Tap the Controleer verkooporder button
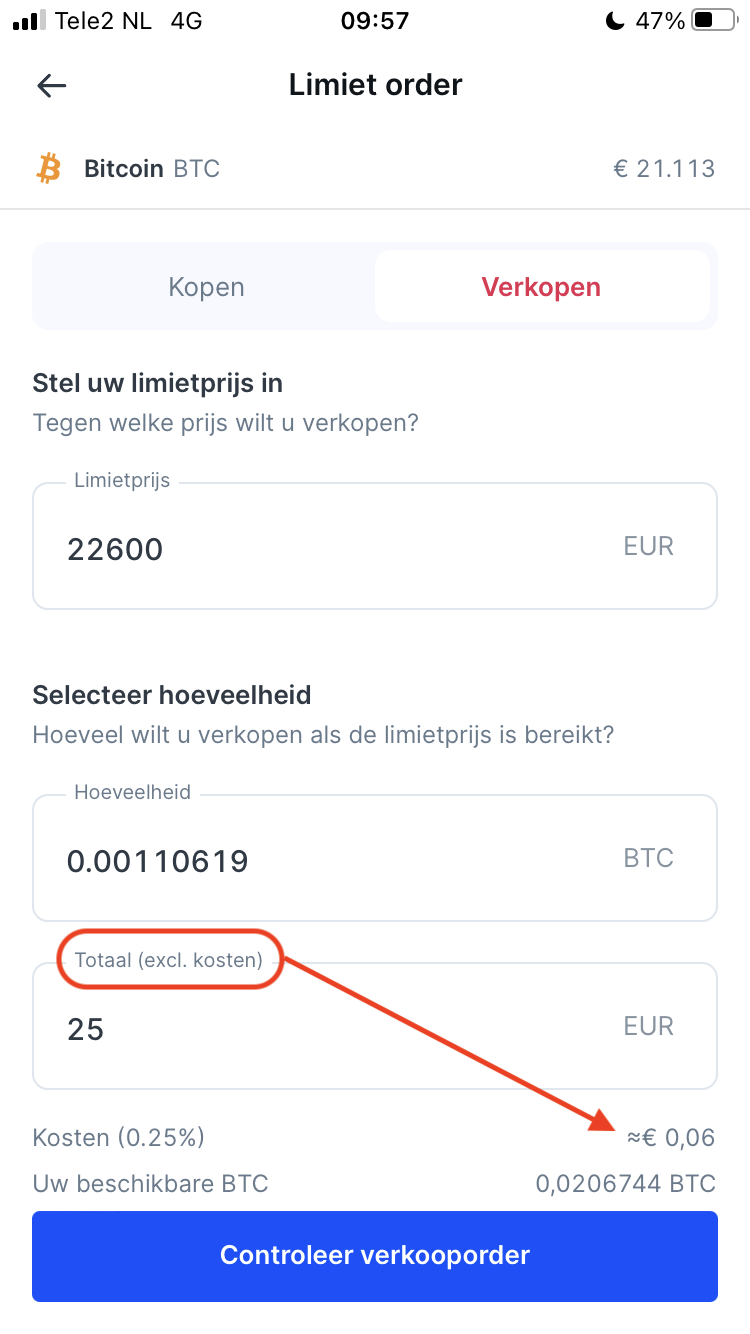This screenshot has height=1334, width=750. pyautogui.click(x=375, y=1256)
